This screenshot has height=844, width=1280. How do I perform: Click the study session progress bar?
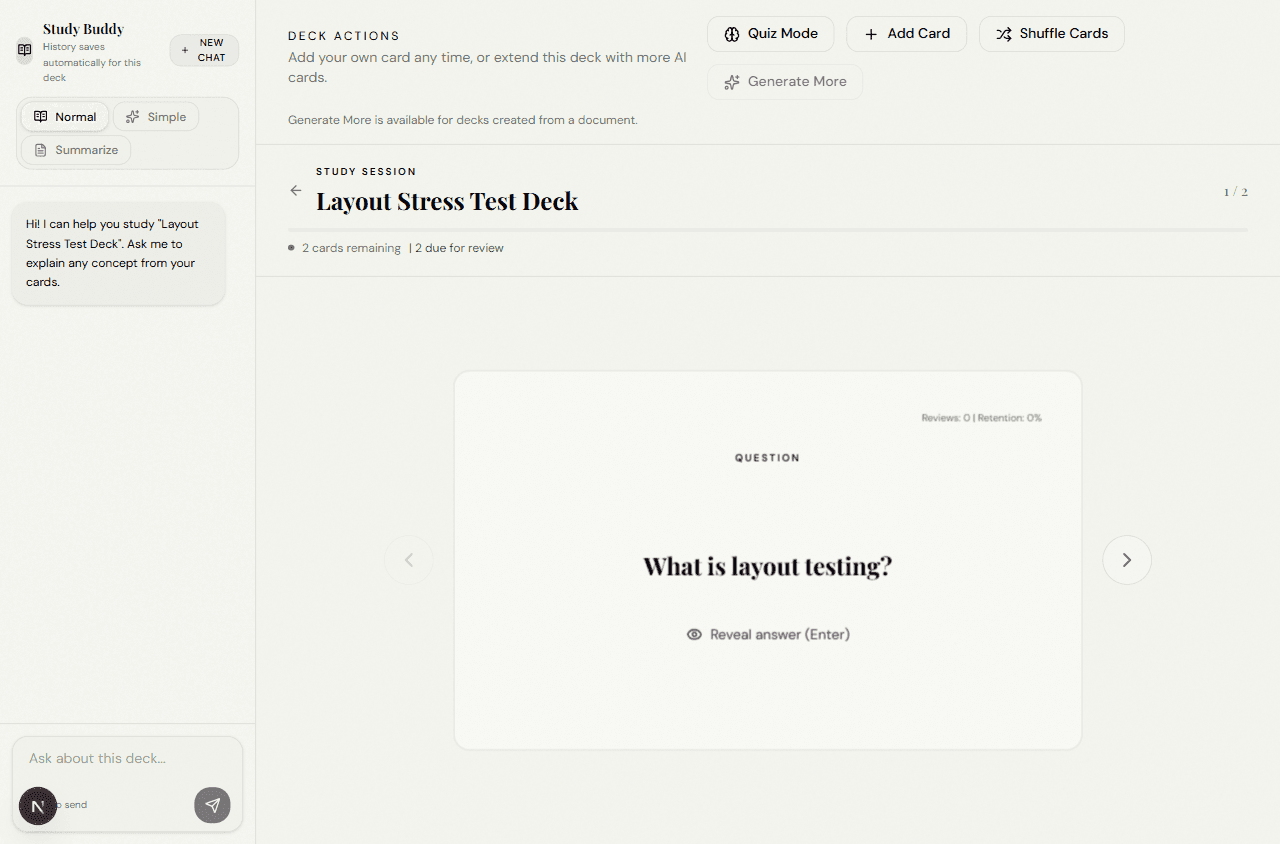pos(767,230)
